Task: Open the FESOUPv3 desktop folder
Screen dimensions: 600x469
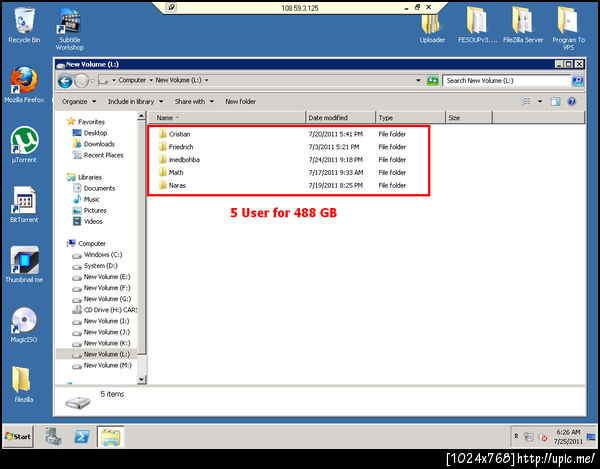Action: [478, 25]
